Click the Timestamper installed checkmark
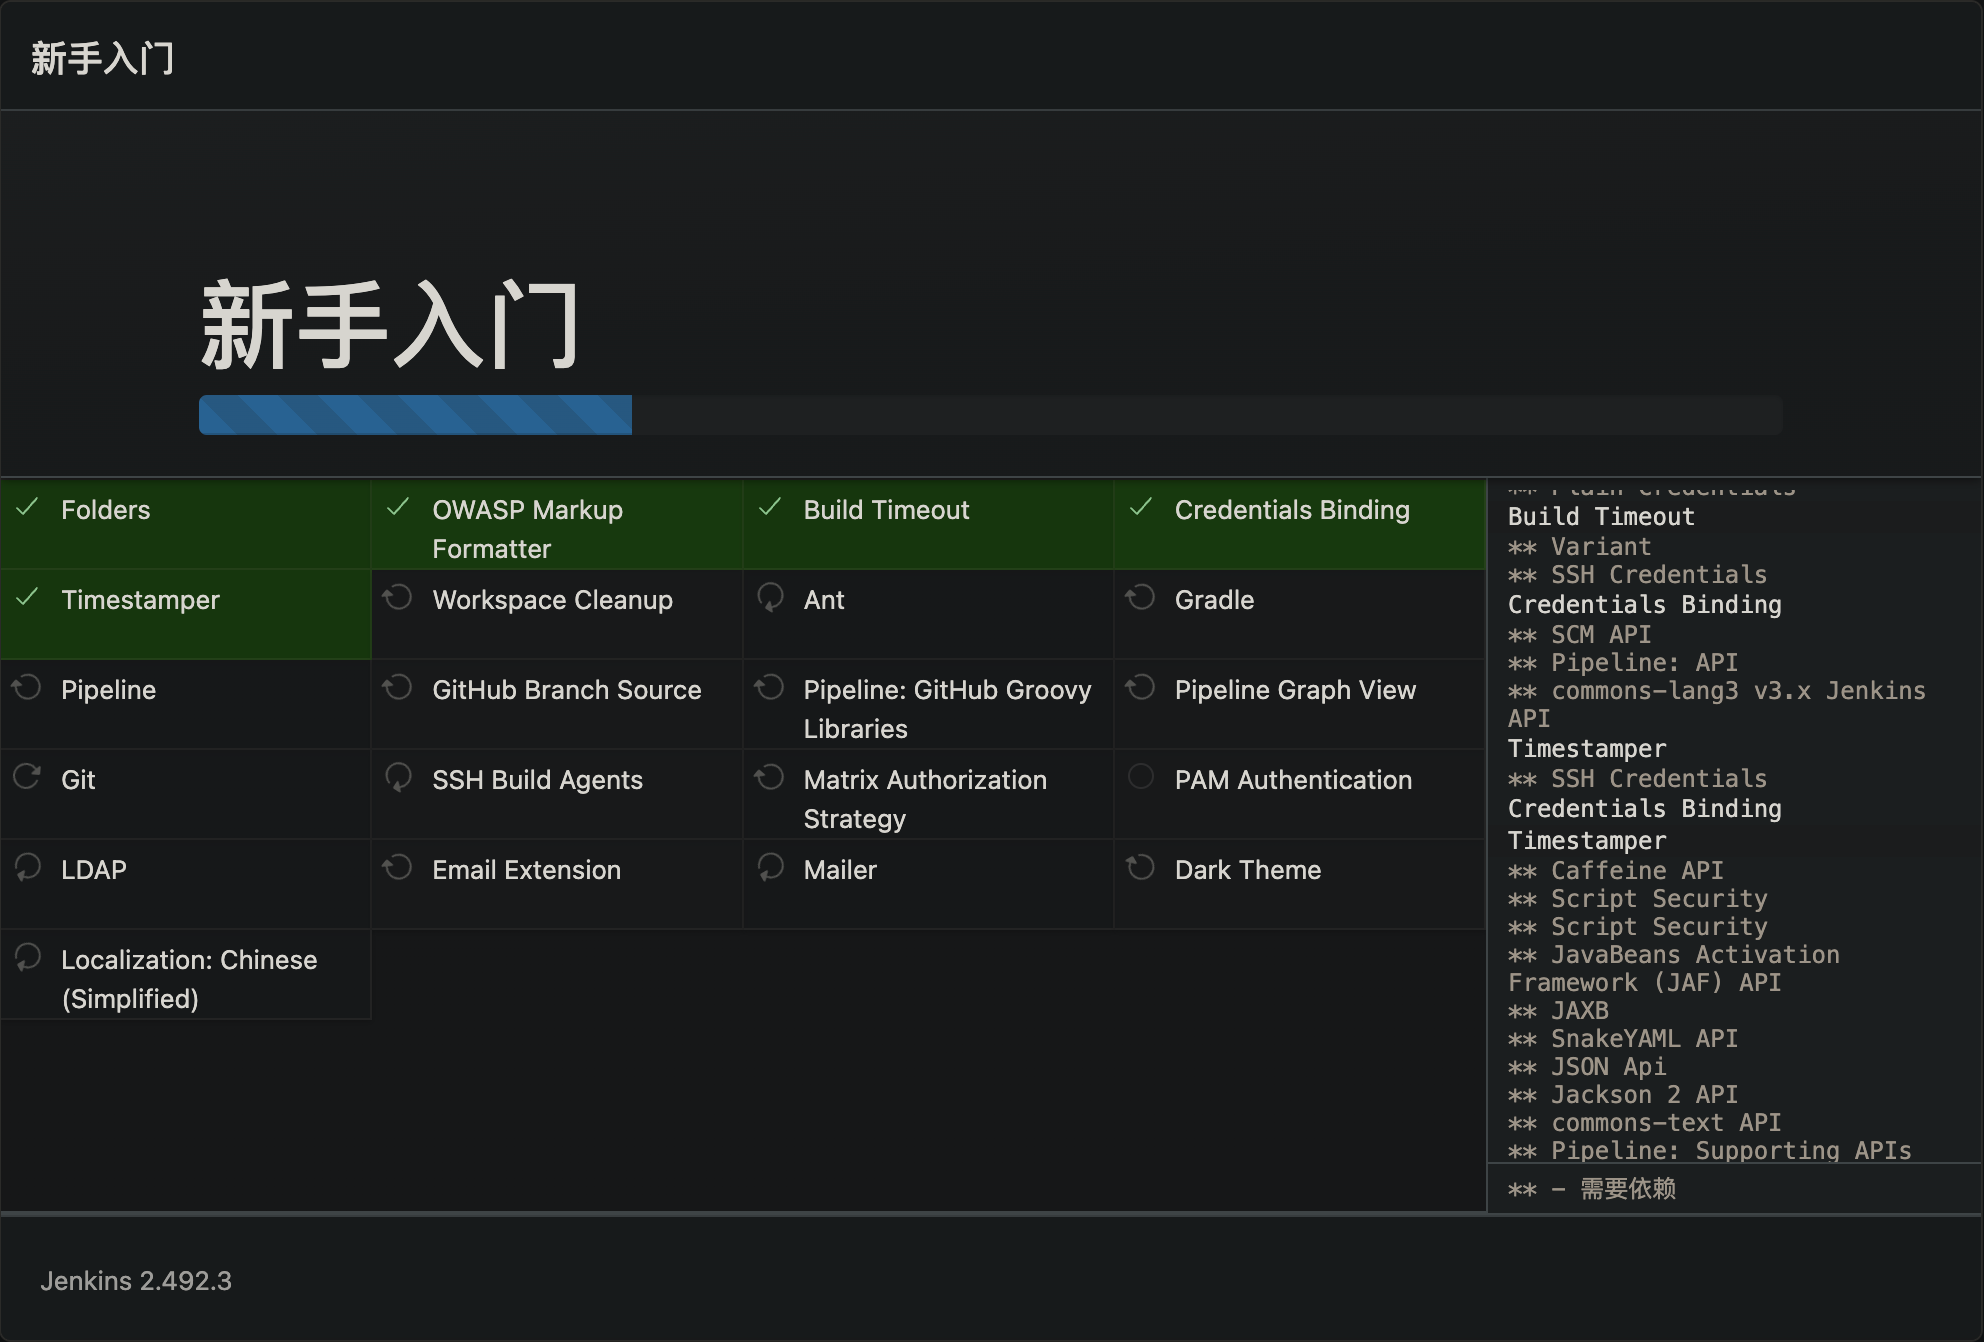This screenshot has width=1984, height=1342. [x=28, y=597]
